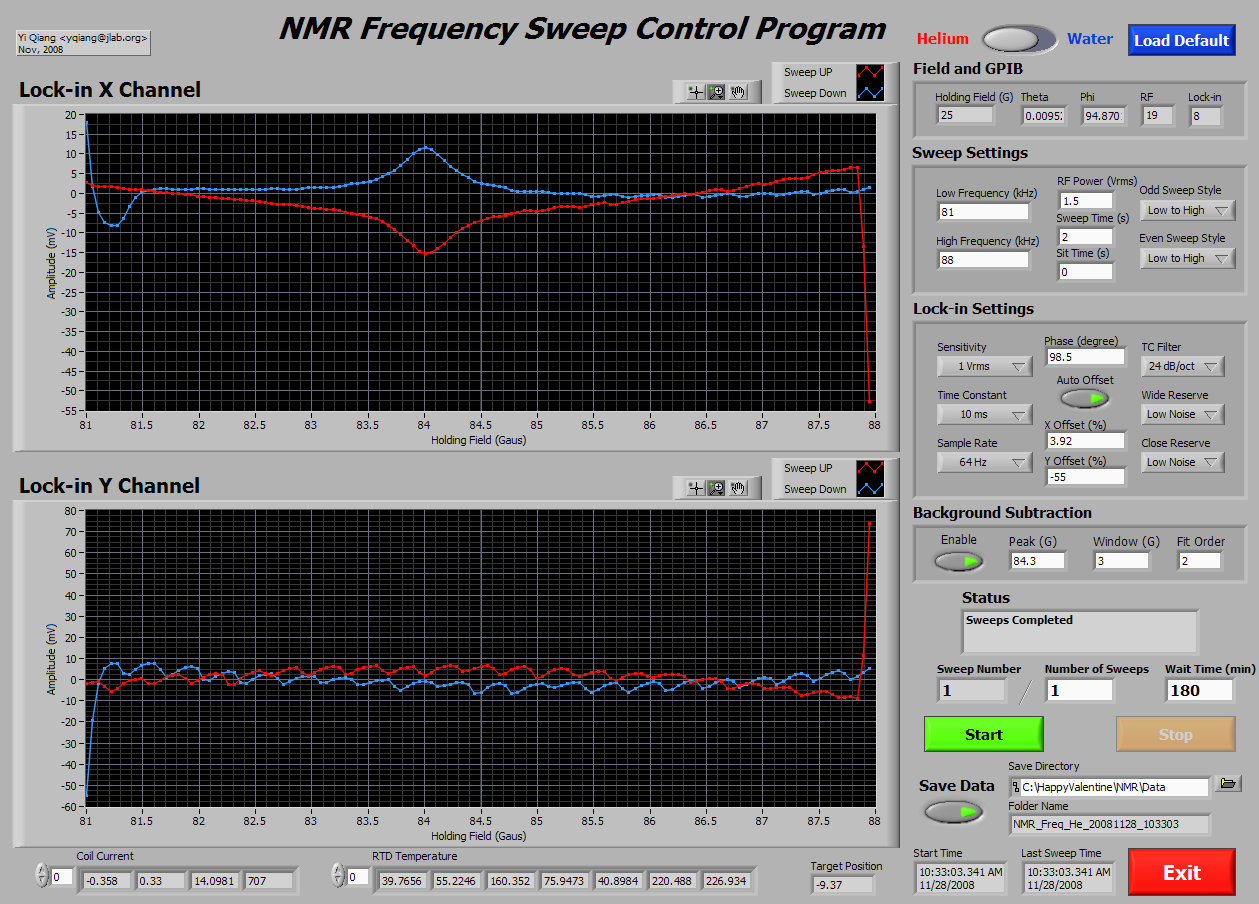Click the Last Sweep Time indicator
Viewport: 1259px width, 904px height.
pyautogui.click(x=1067, y=878)
